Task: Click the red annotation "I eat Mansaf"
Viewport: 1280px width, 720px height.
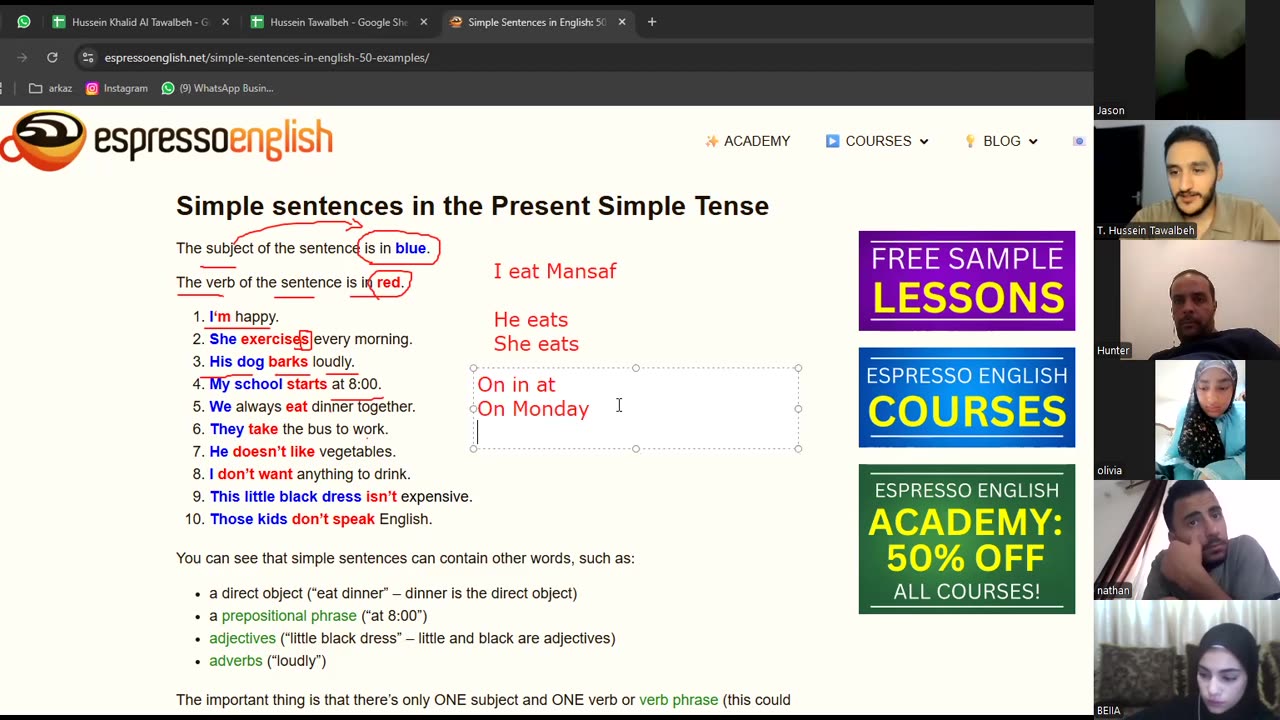Action: coord(555,271)
